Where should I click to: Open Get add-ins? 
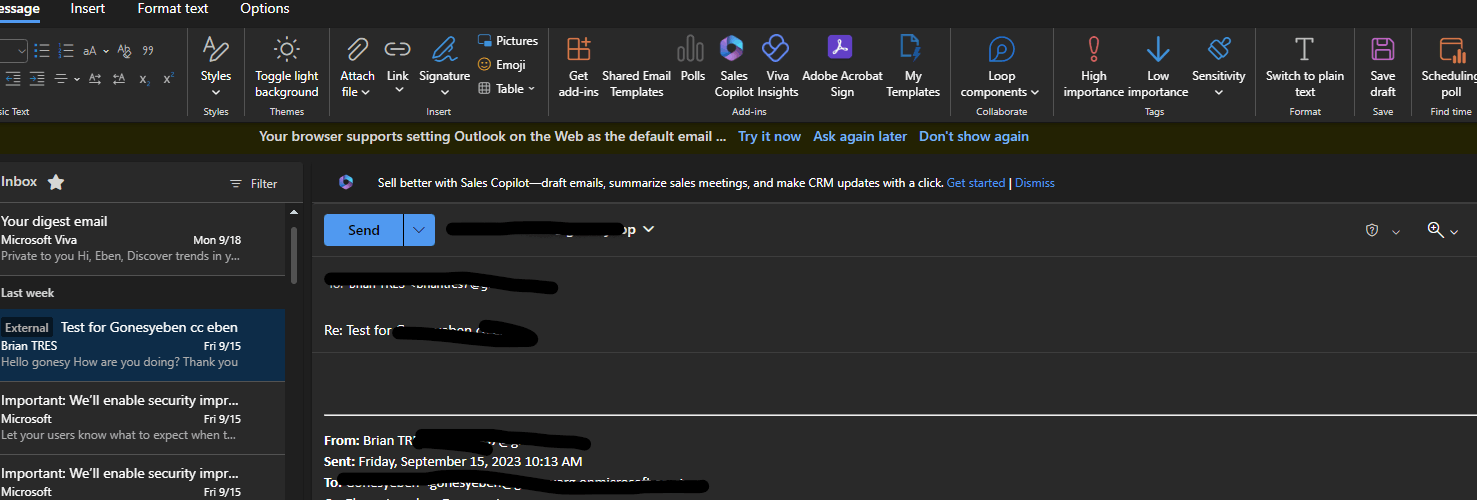(578, 66)
